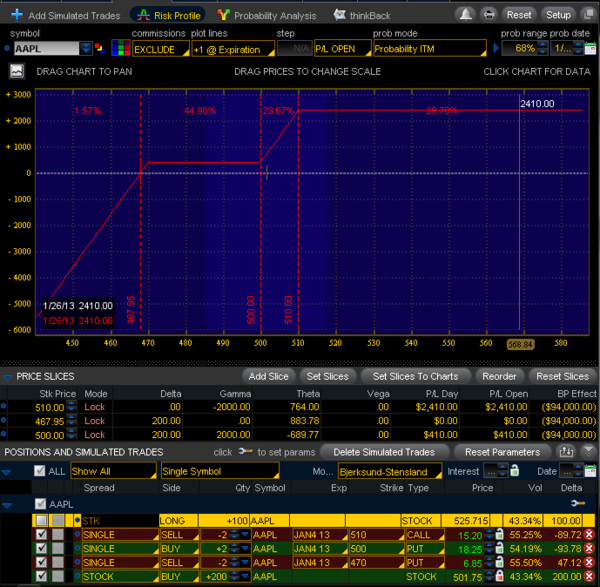The width and height of the screenshot is (600, 587).
Task: Click the Reset button in top bar
Action: coord(519,15)
